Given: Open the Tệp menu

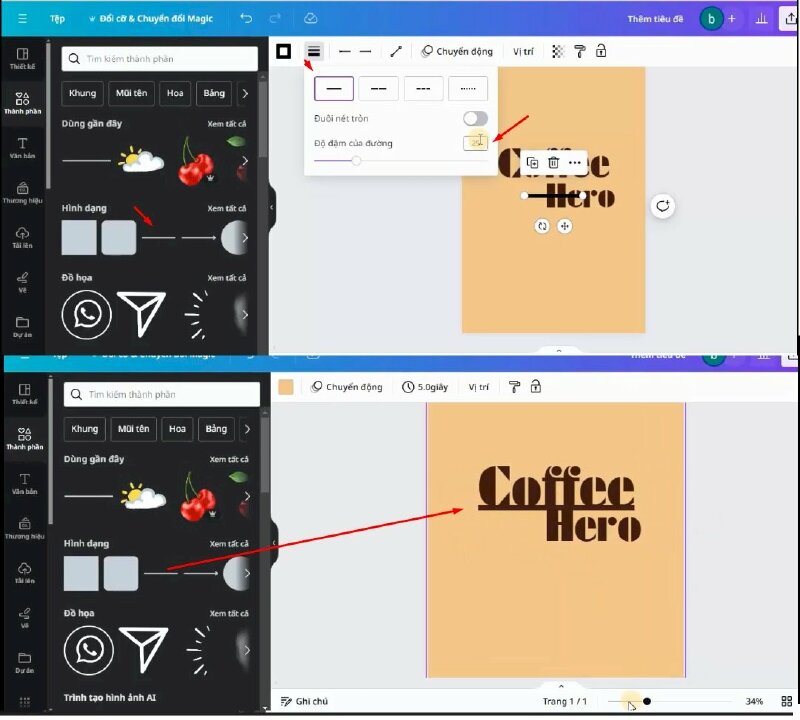Looking at the screenshot, I should click(56, 18).
